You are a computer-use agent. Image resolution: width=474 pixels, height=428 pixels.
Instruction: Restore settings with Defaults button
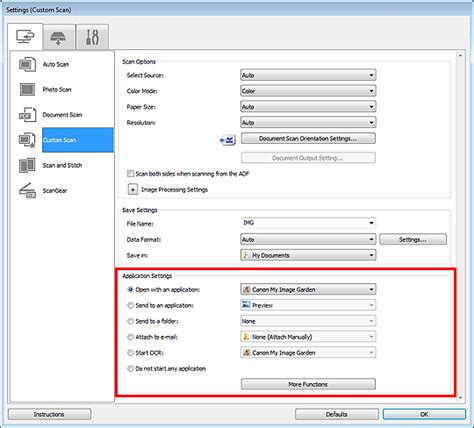tap(337, 414)
